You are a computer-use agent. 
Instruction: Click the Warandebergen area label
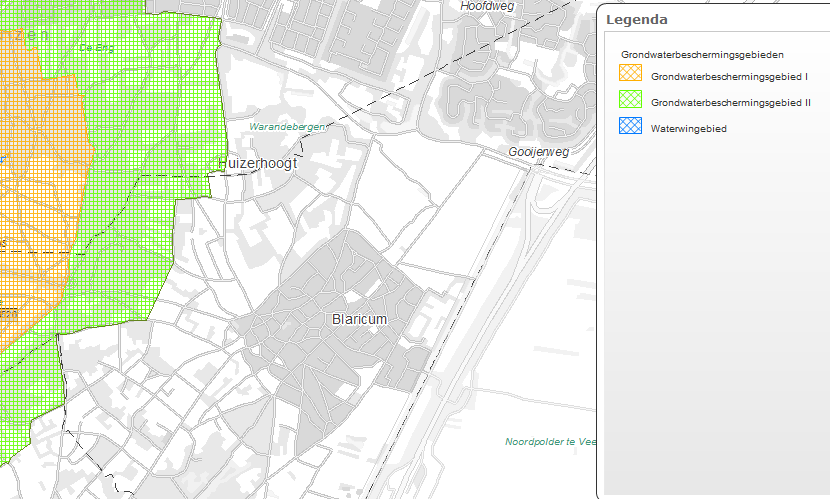(x=288, y=128)
